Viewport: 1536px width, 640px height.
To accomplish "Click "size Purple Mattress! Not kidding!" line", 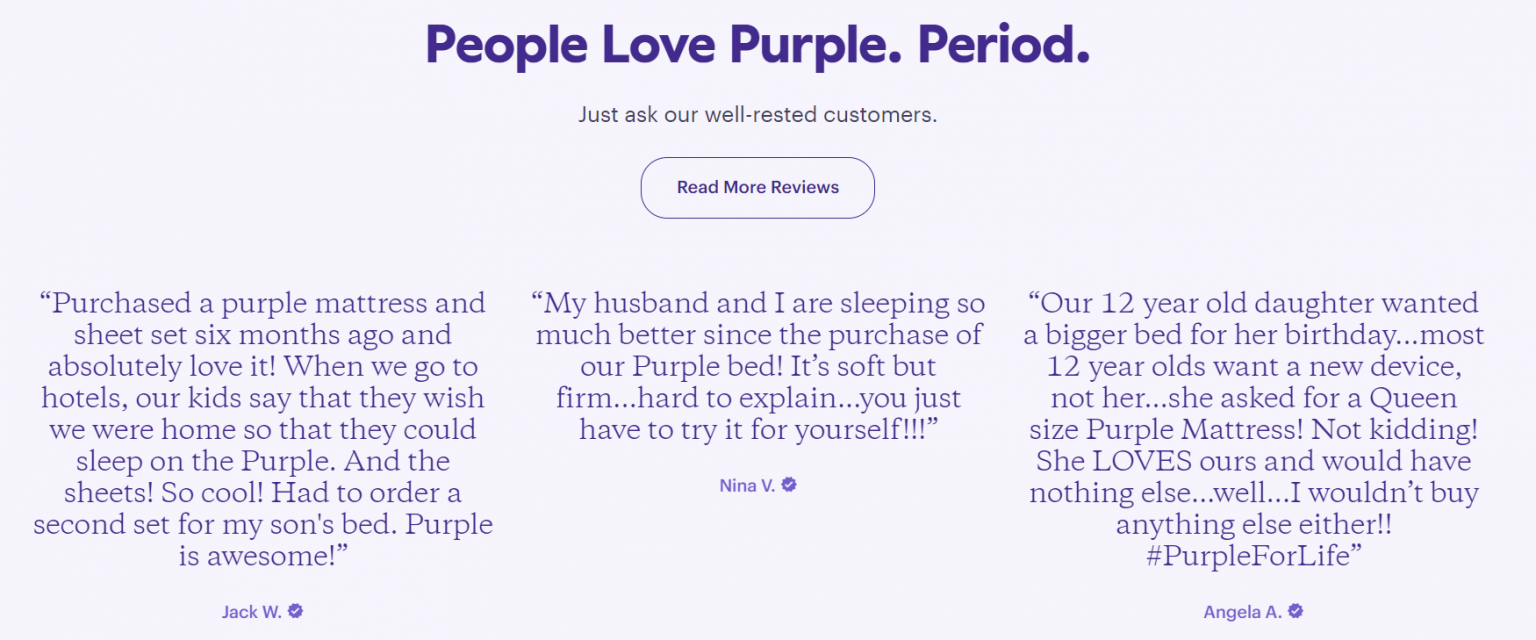I will point(1253,430).
